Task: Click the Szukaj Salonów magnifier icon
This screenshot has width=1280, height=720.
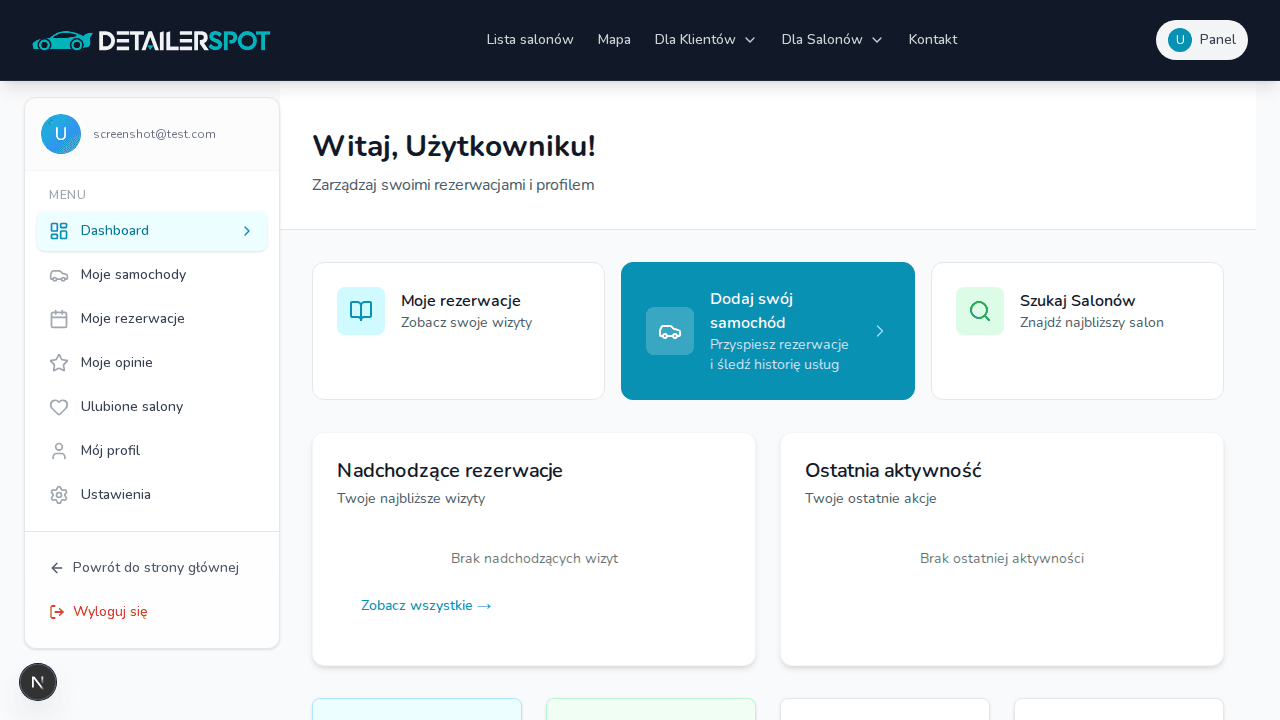Action: 980,311
